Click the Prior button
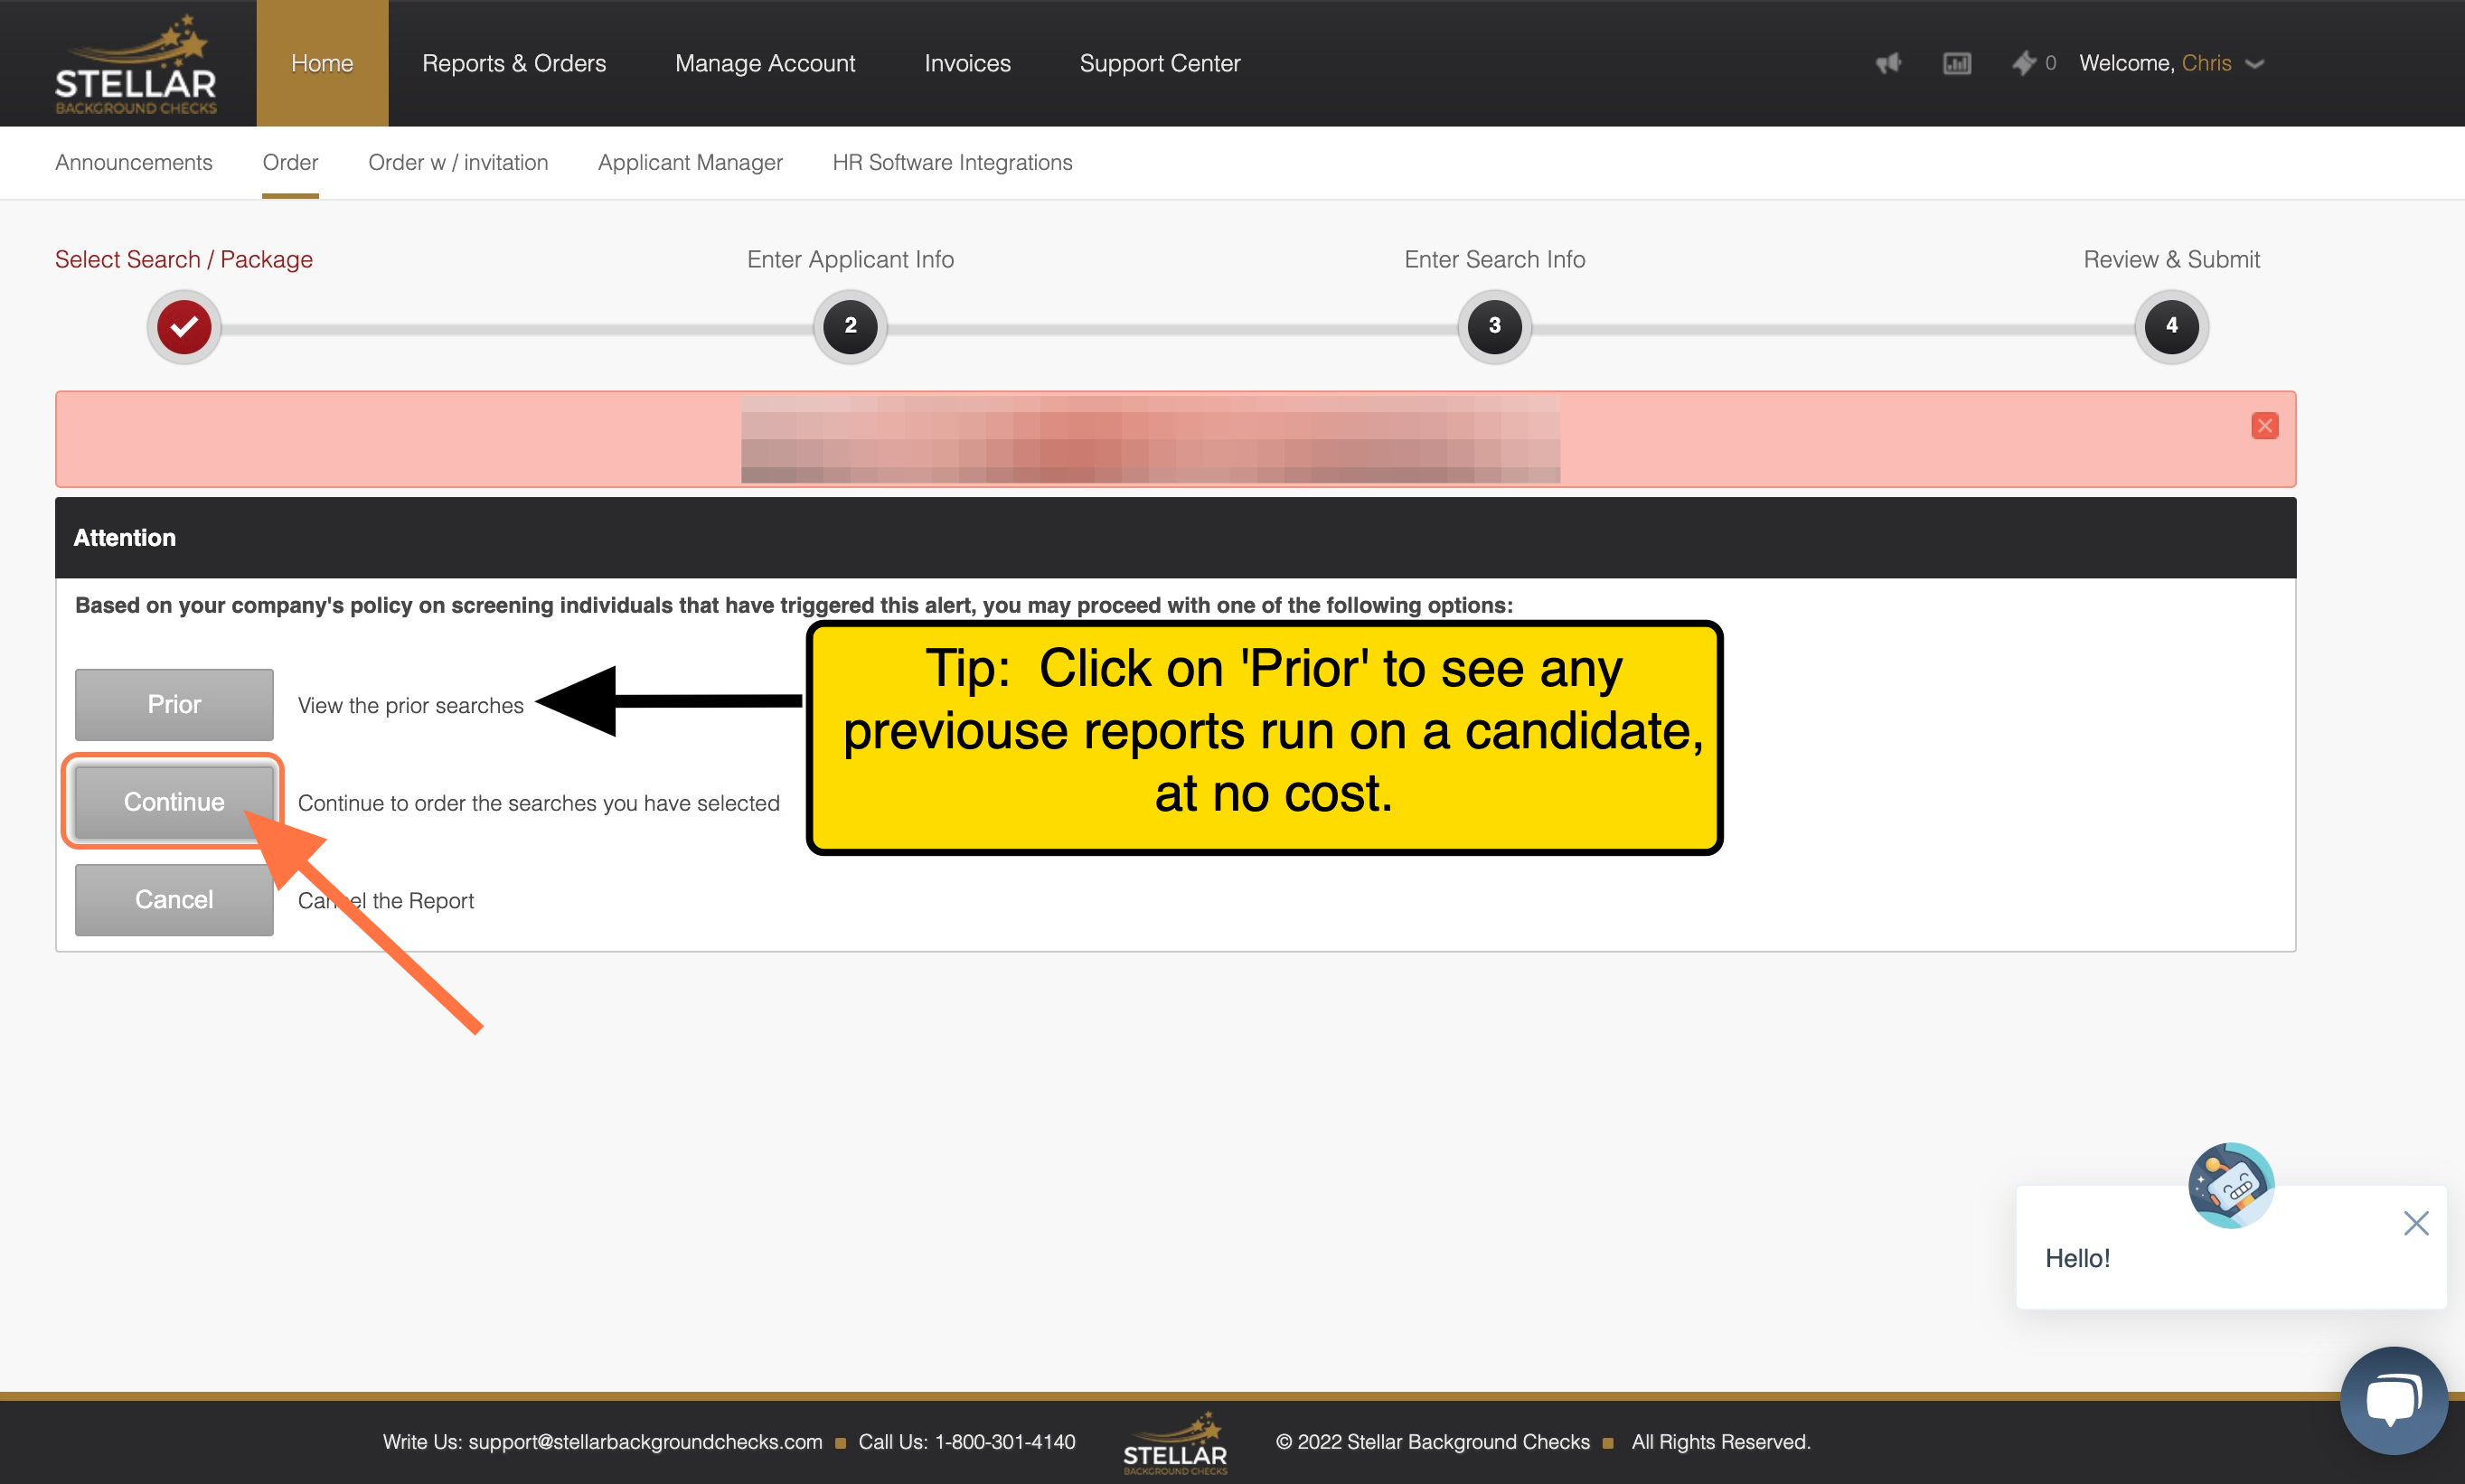The height and width of the screenshot is (1484, 2465). coord(174,704)
